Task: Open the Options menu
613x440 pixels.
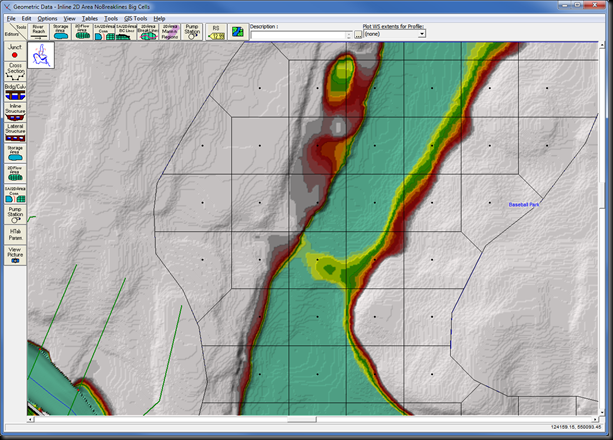Action: (47, 18)
